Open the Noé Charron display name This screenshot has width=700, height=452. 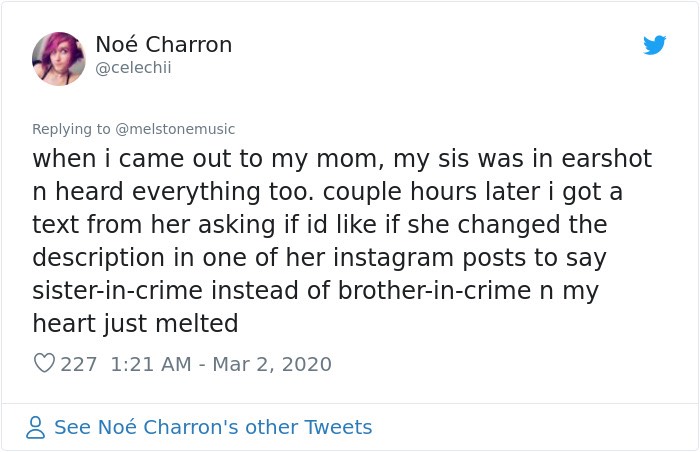click(164, 45)
